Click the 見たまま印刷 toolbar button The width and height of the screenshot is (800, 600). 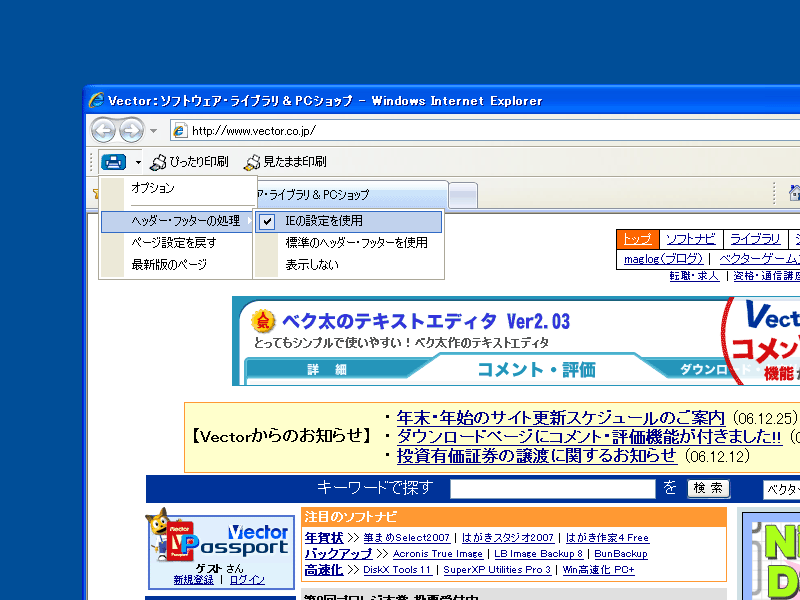click(x=285, y=162)
